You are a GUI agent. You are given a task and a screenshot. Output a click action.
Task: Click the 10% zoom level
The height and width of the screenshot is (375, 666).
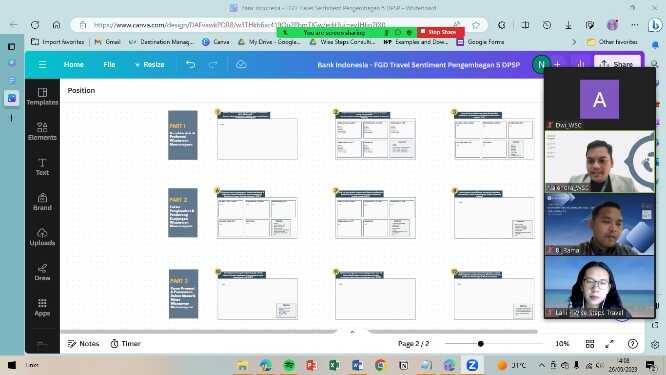pyautogui.click(x=562, y=344)
